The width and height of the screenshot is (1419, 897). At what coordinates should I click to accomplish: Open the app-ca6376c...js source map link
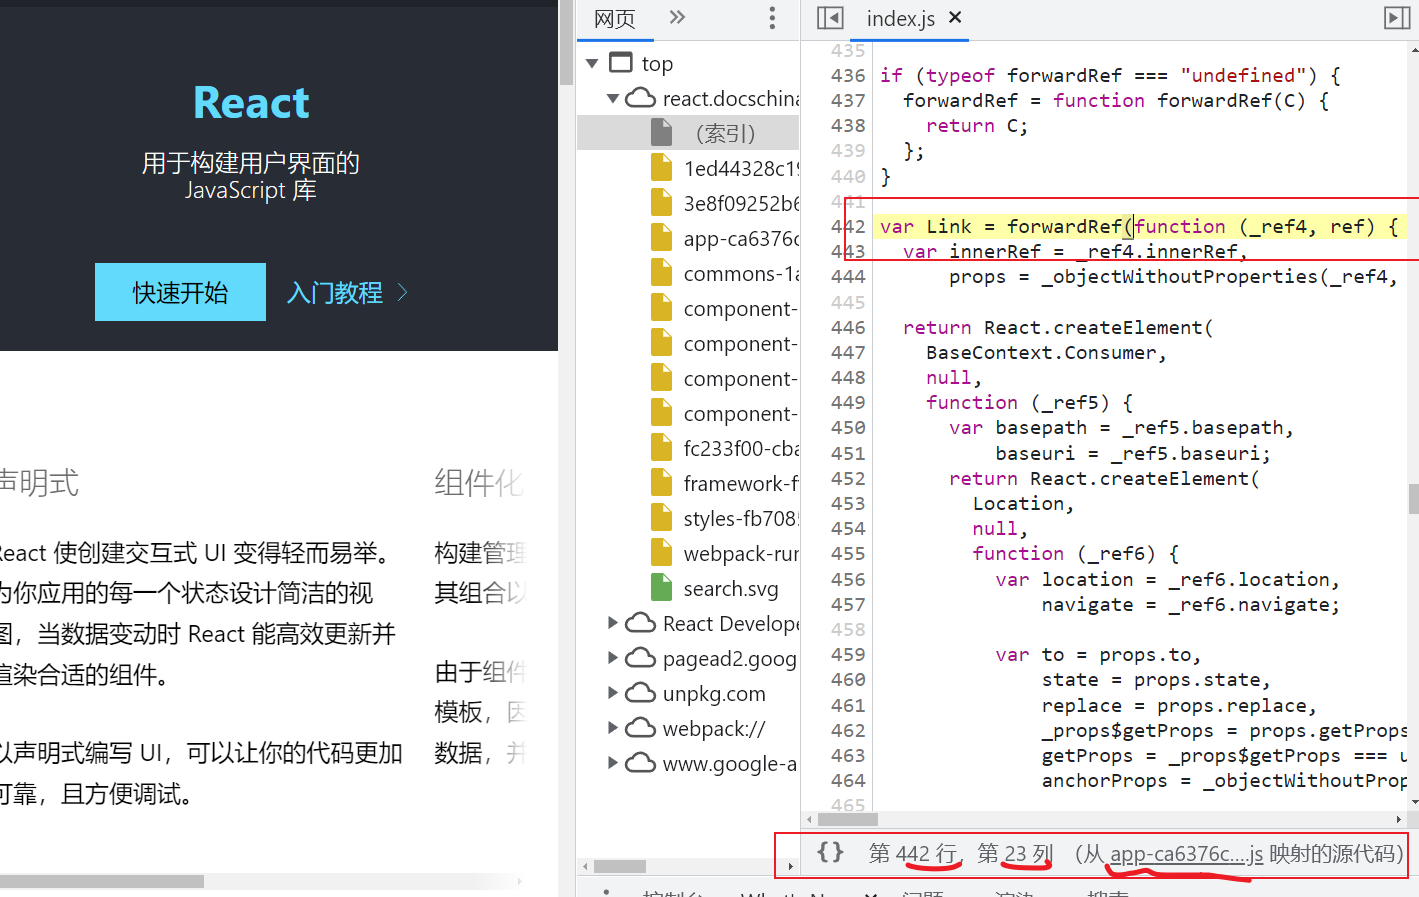tap(1187, 854)
